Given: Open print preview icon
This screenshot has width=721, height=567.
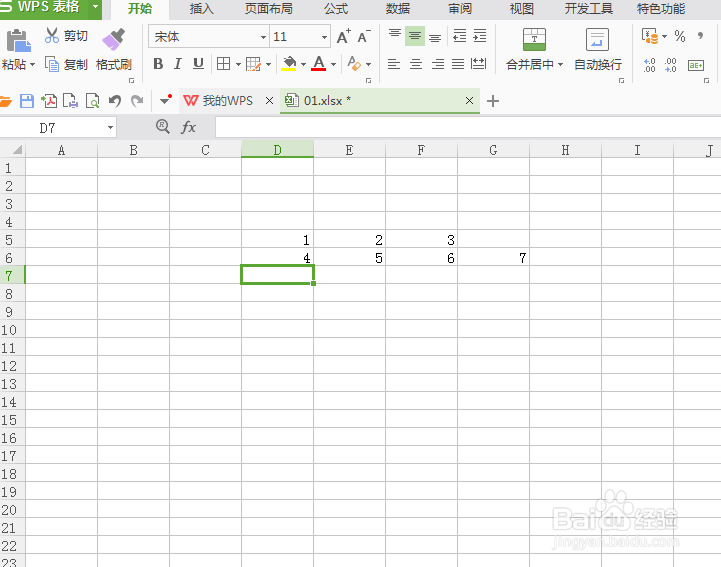Looking at the screenshot, I should click(x=92, y=101).
